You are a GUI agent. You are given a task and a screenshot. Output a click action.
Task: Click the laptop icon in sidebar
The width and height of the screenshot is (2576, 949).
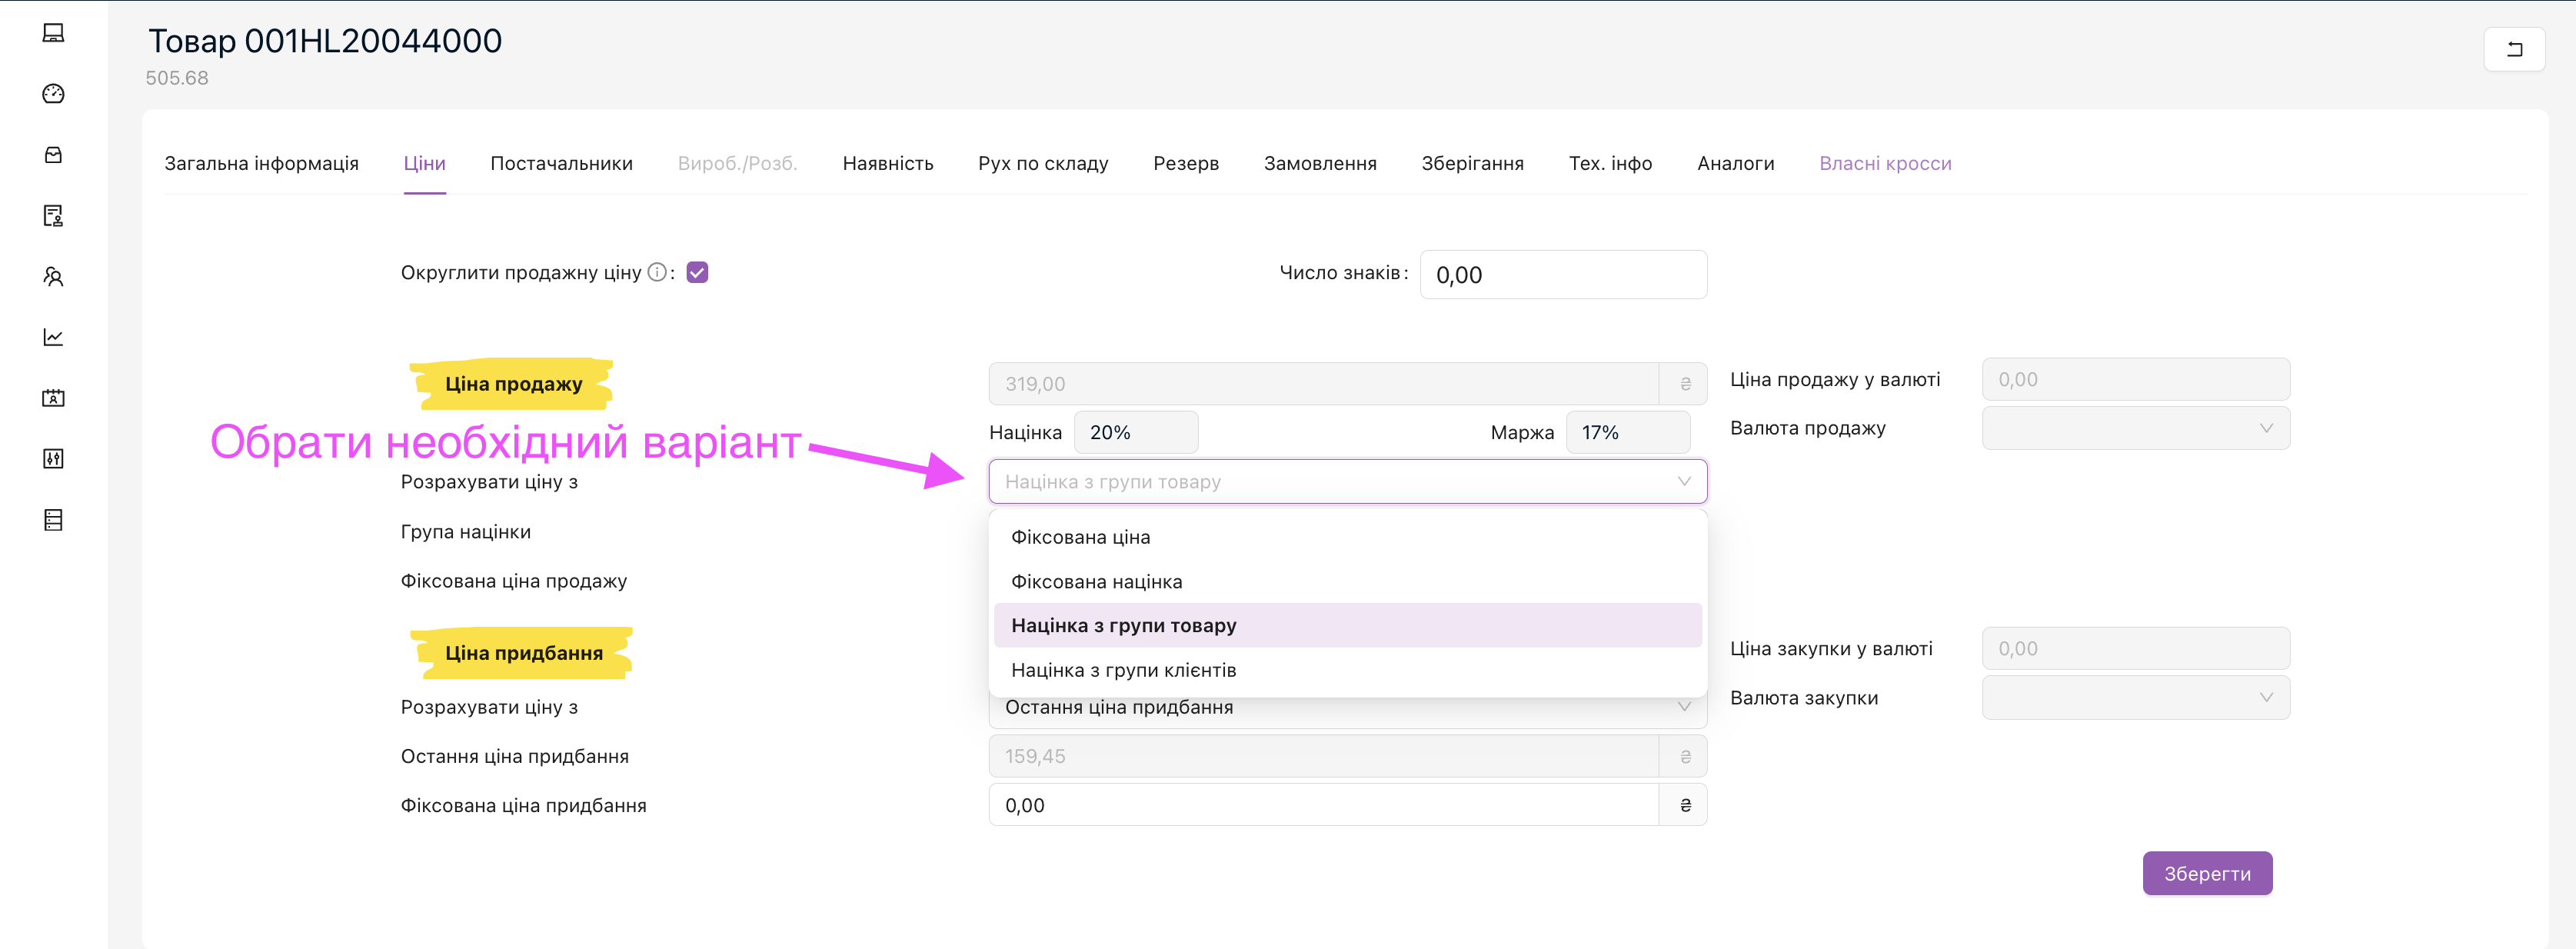(53, 33)
